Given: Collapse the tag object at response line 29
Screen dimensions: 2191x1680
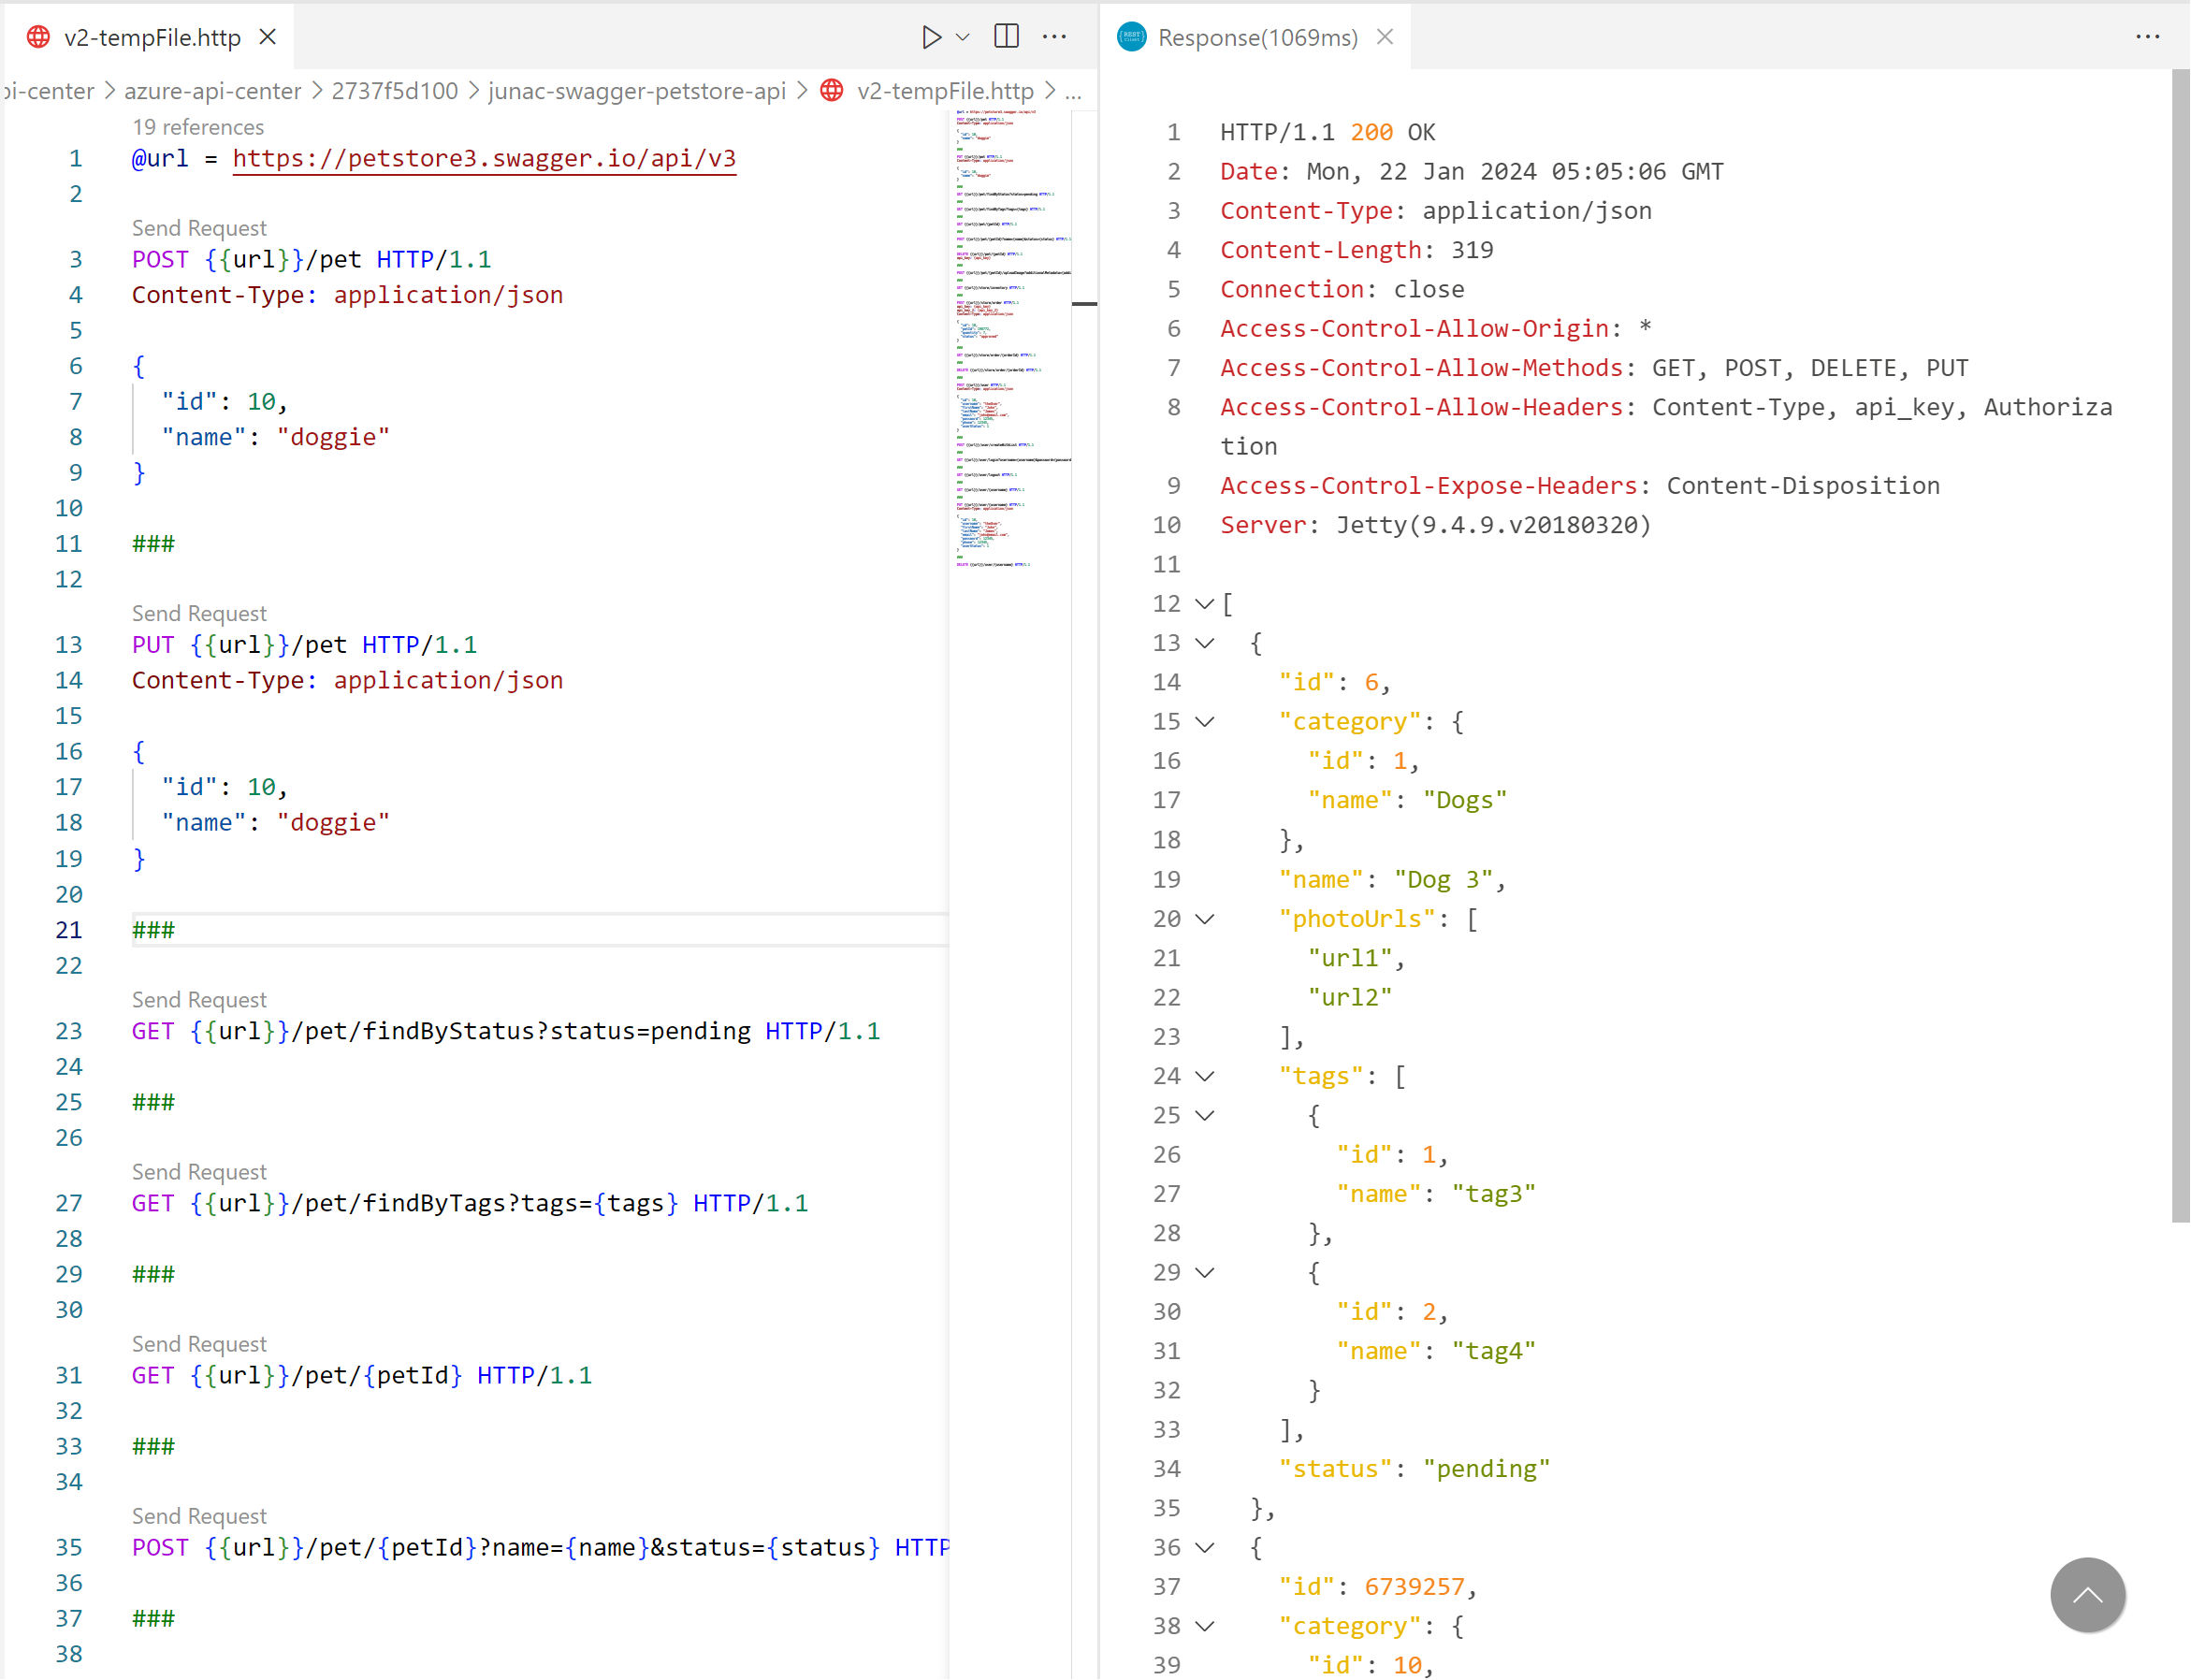Looking at the screenshot, I should click(1205, 1273).
